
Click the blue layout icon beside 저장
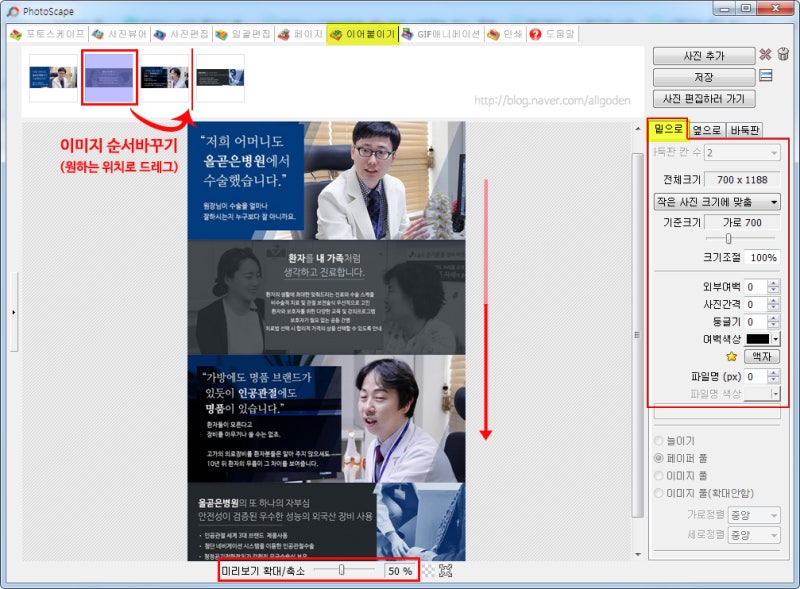coord(766,76)
